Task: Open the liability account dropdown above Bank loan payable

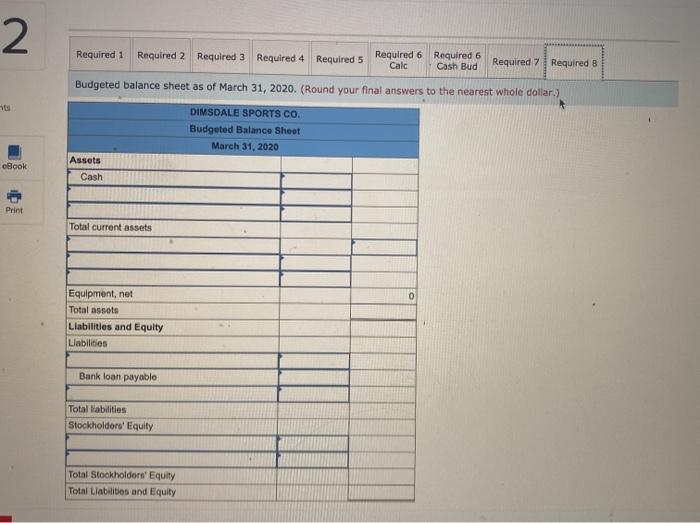Action: pos(172,361)
